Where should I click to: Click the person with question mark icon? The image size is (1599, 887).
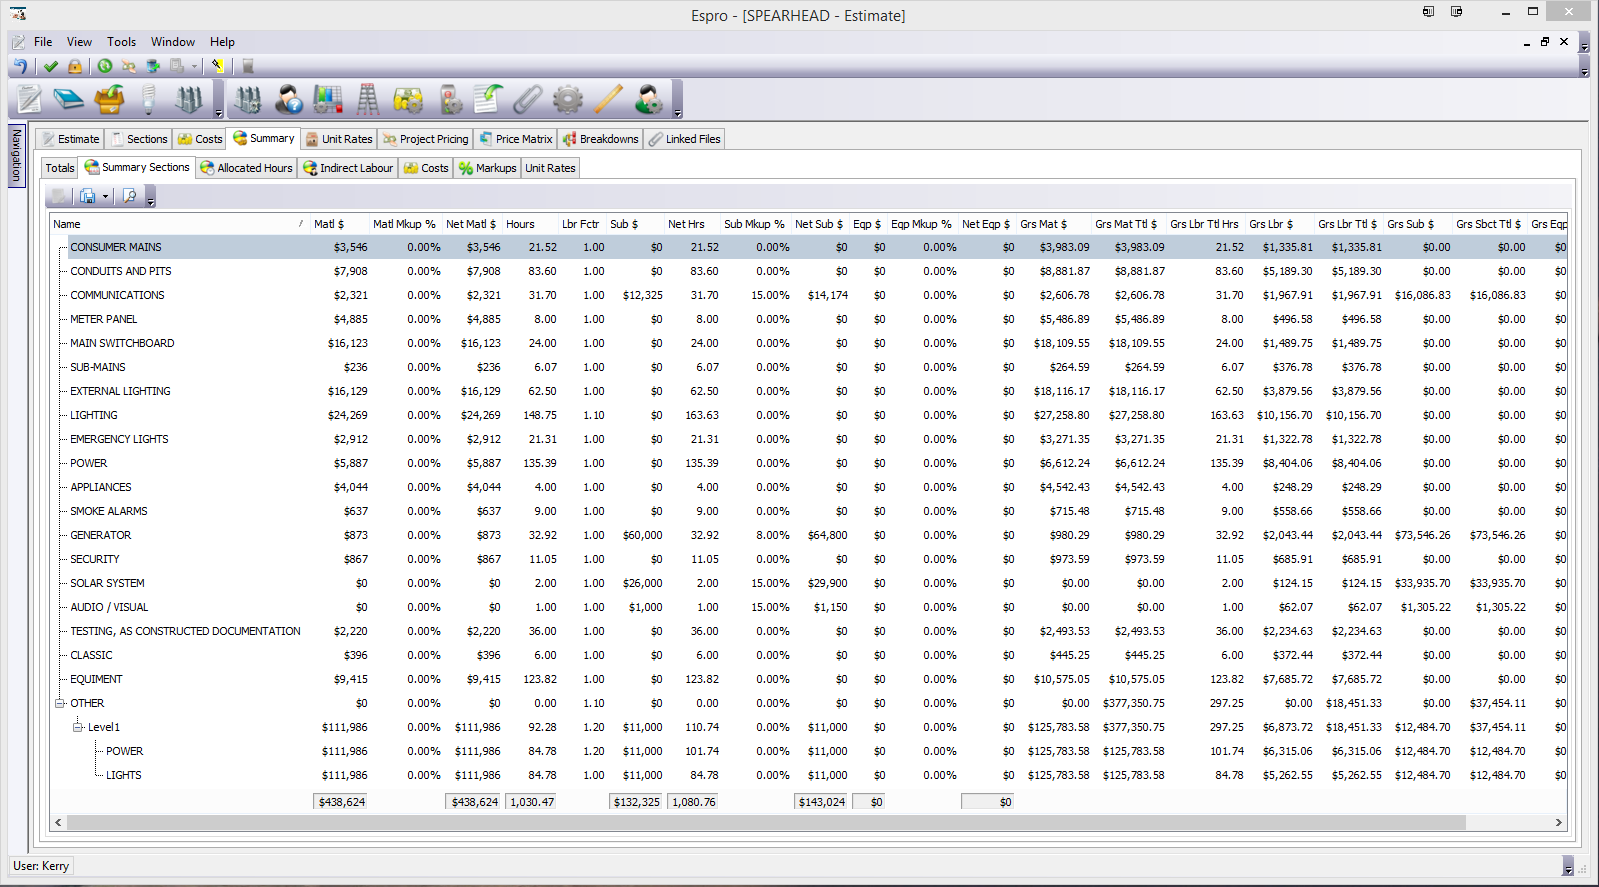click(x=289, y=99)
